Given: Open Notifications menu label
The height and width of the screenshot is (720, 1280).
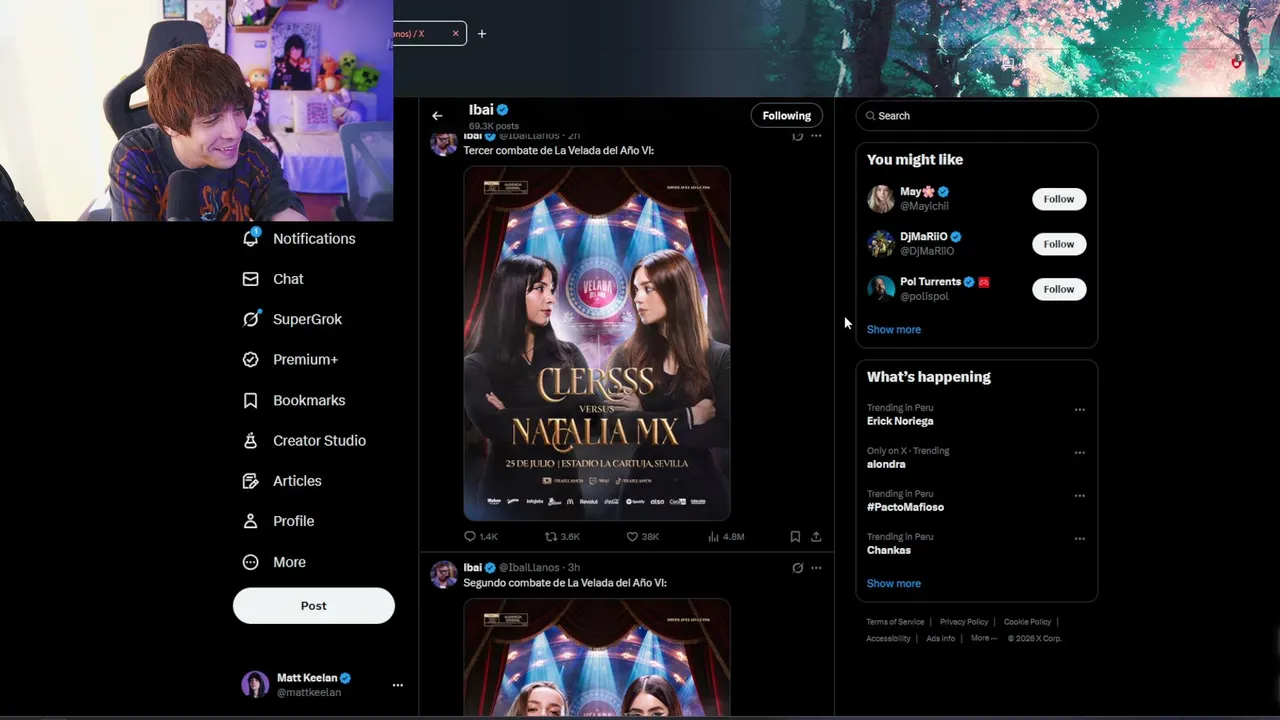Looking at the screenshot, I should pyautogui.click(x=314, y=239).
